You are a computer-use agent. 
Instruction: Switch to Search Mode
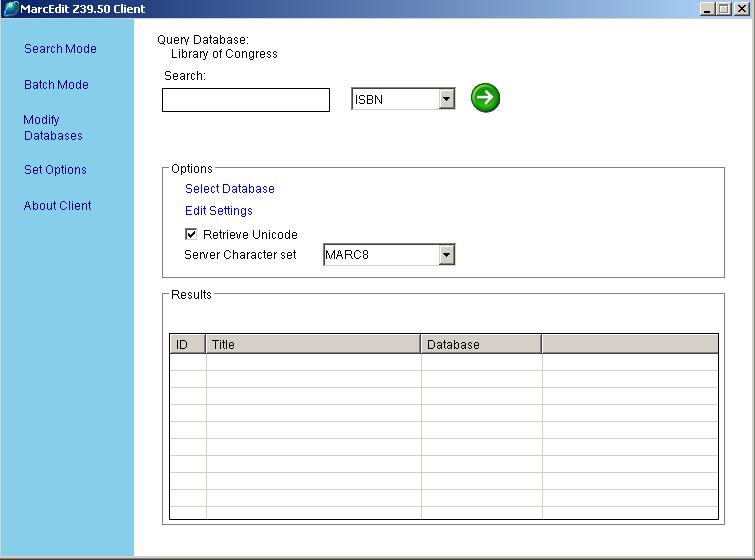pos(60,49)
